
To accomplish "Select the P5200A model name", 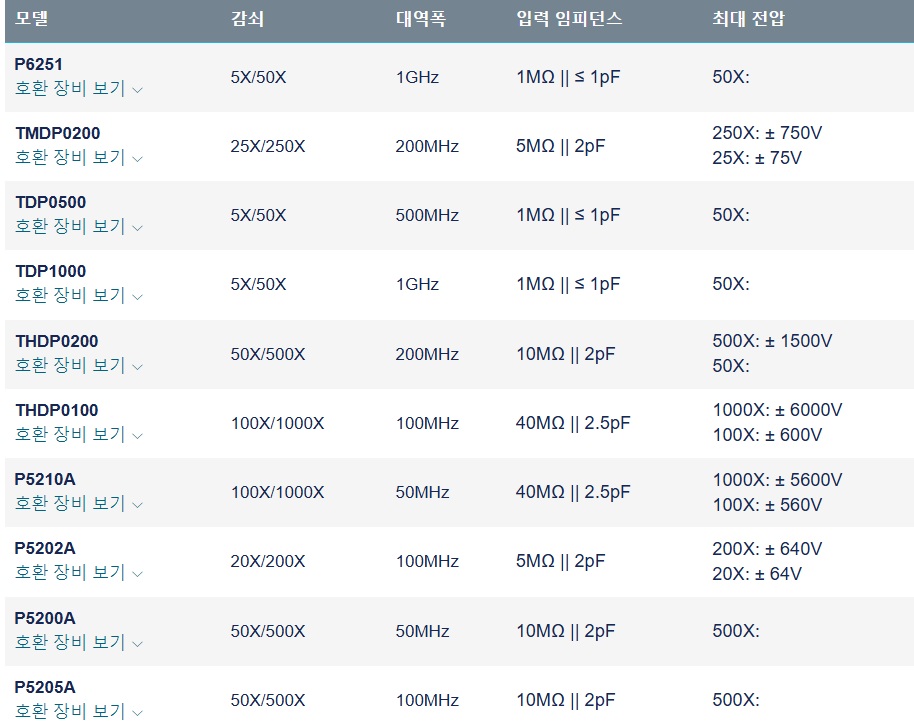I will pos(45,618).
